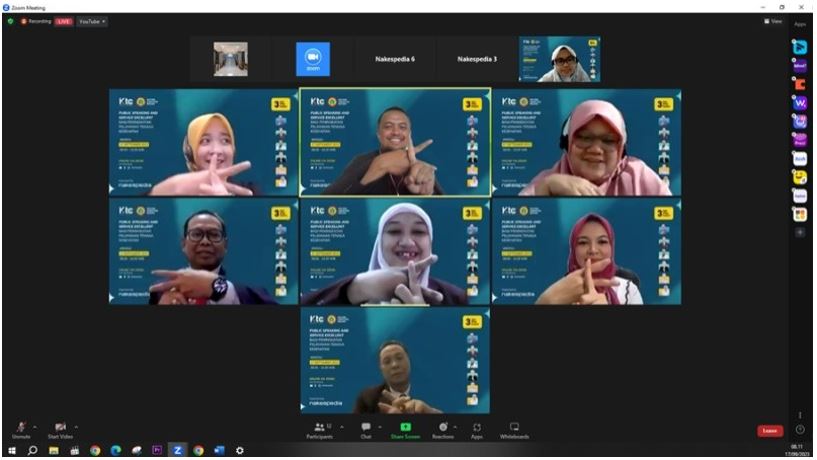Open the Apps button in toolbar
The height and width of the screenshot is (460, 817).
(477, 430)
